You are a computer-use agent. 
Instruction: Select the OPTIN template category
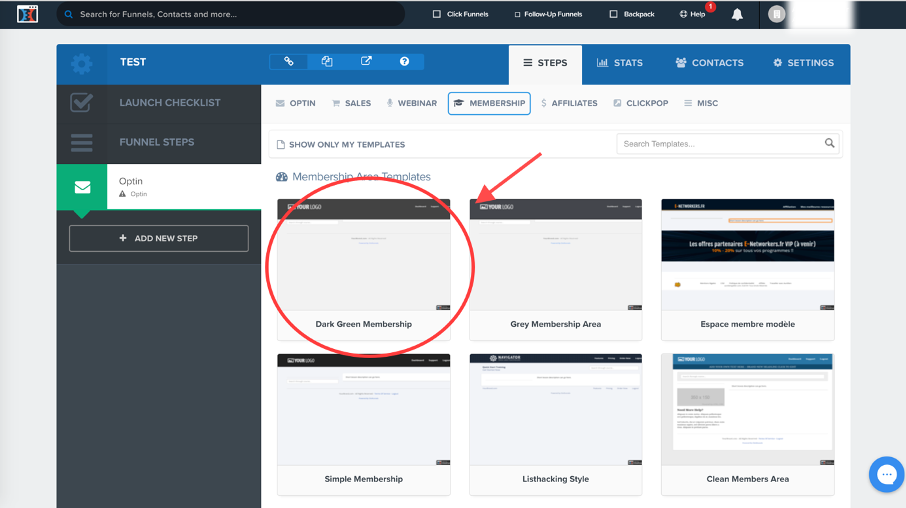click(x=295, y=103)
